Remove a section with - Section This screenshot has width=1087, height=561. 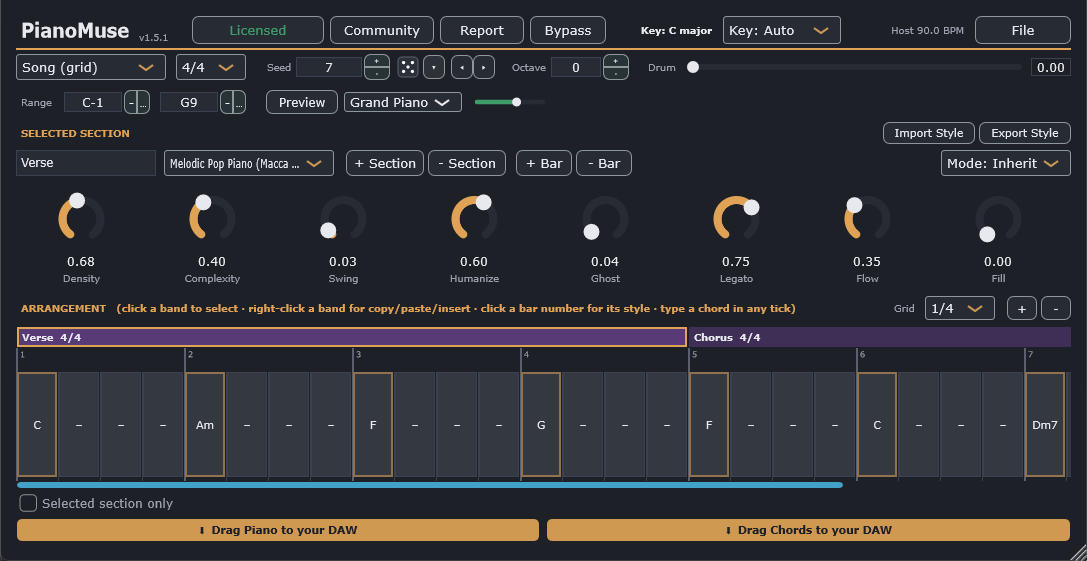[467, 164]
